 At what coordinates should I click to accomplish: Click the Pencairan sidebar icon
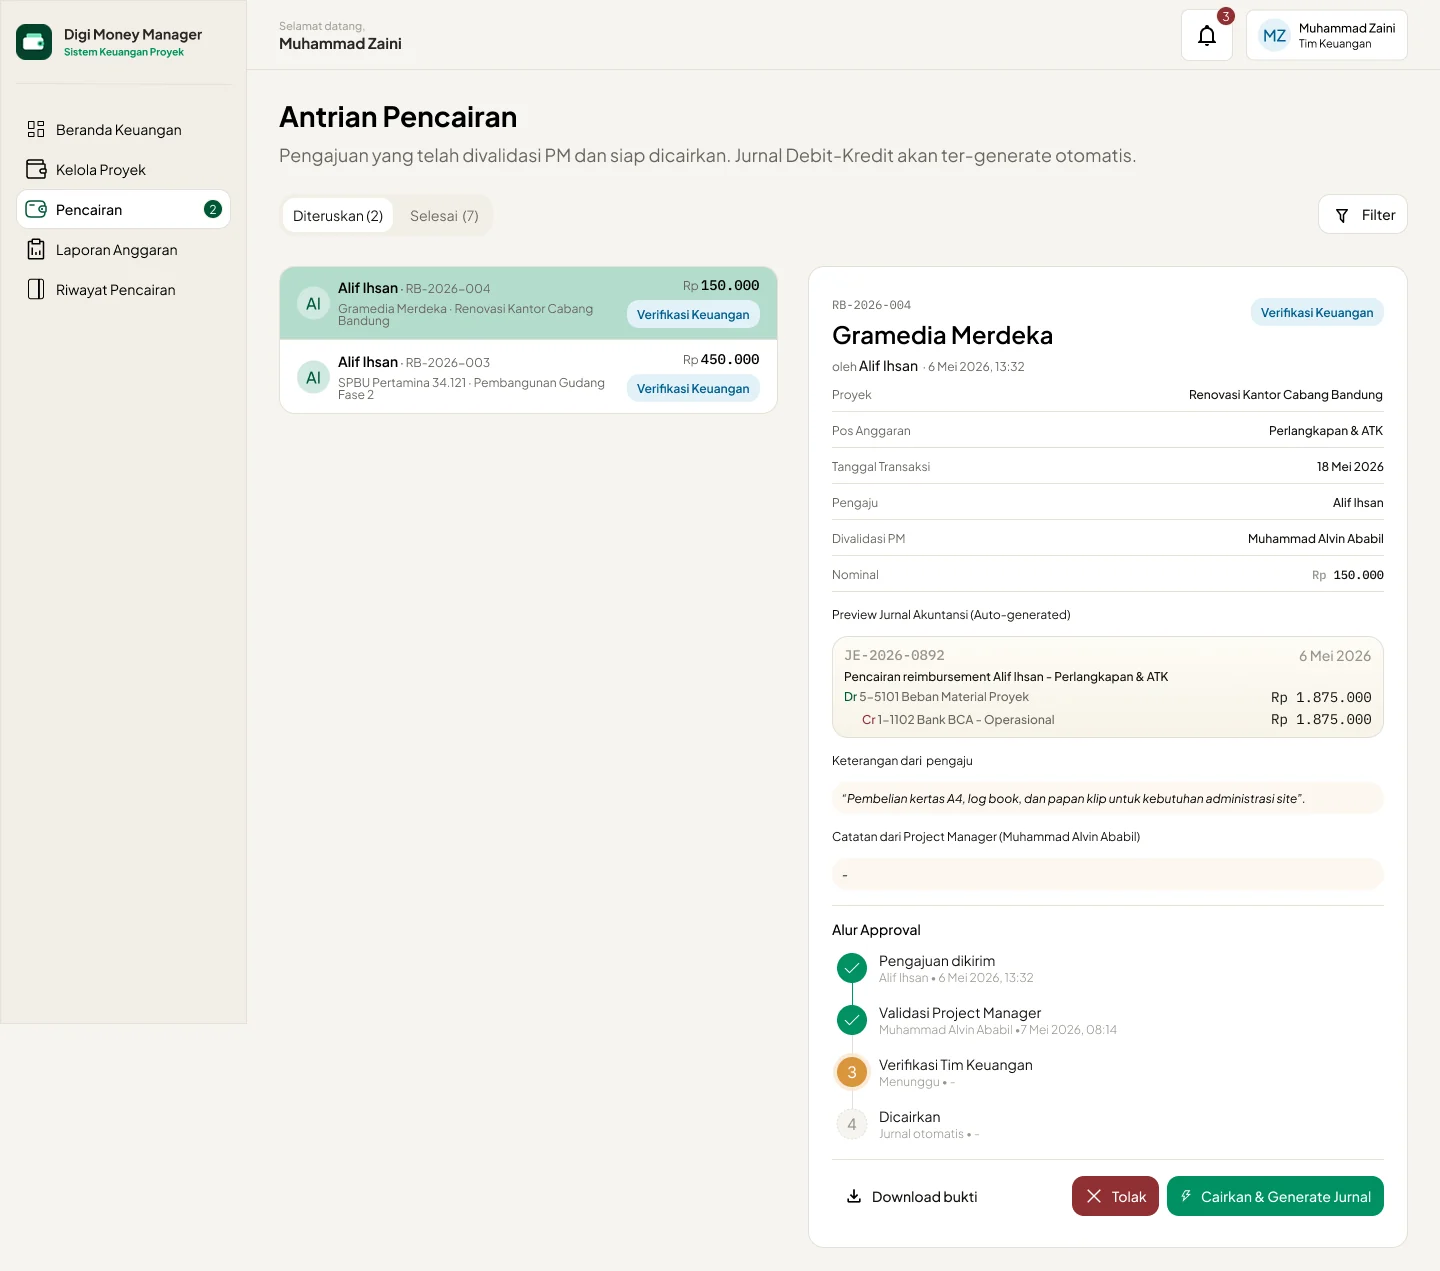36,209
